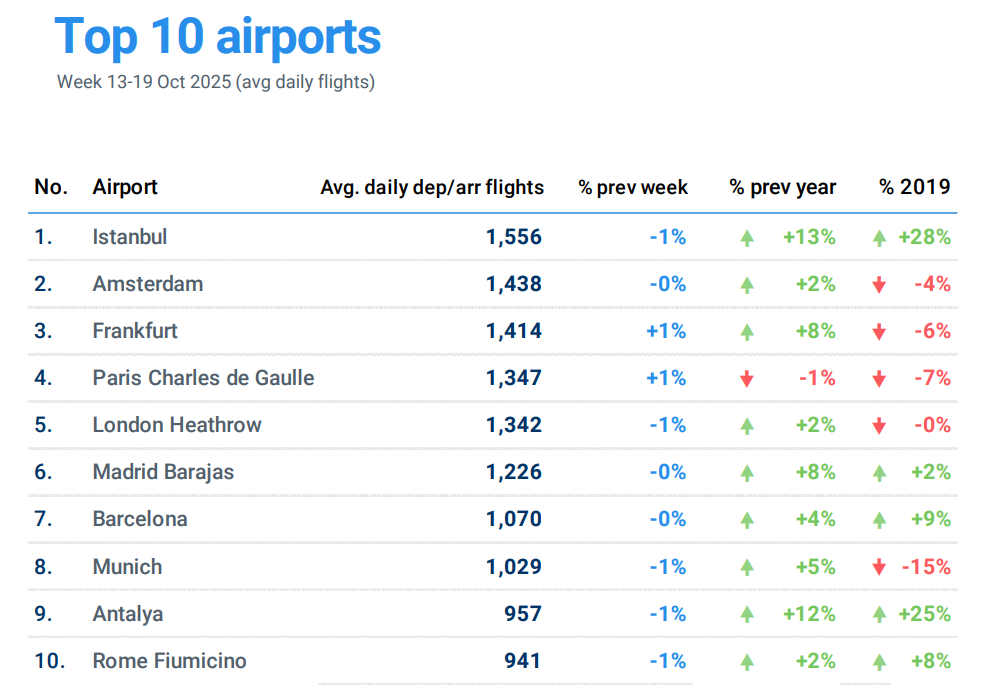Click the Airport column header

pyautogui.click(x=125, y=187)
